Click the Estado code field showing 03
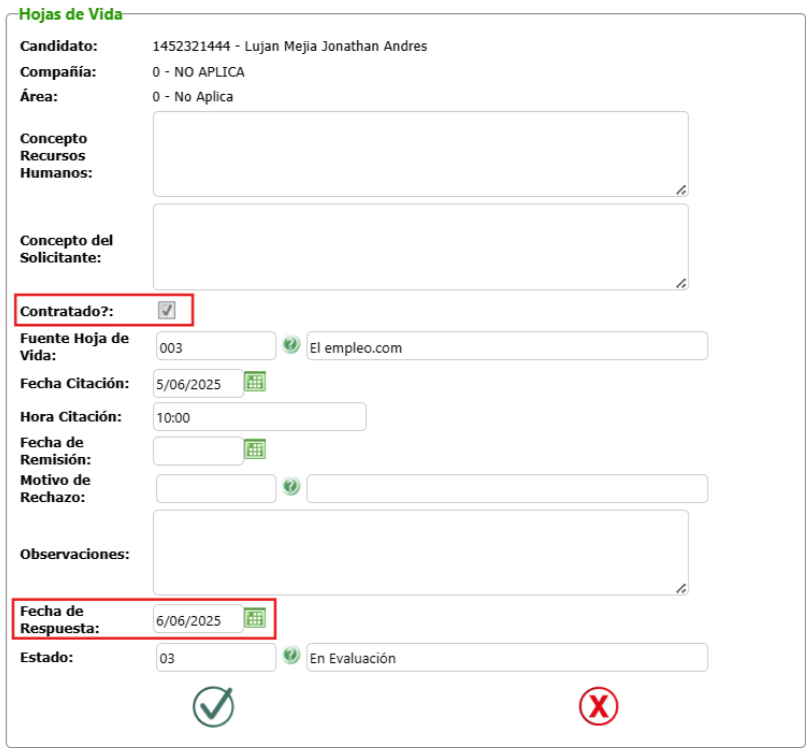Viewport: 808px width, 748px height. [x=215, y=658]
